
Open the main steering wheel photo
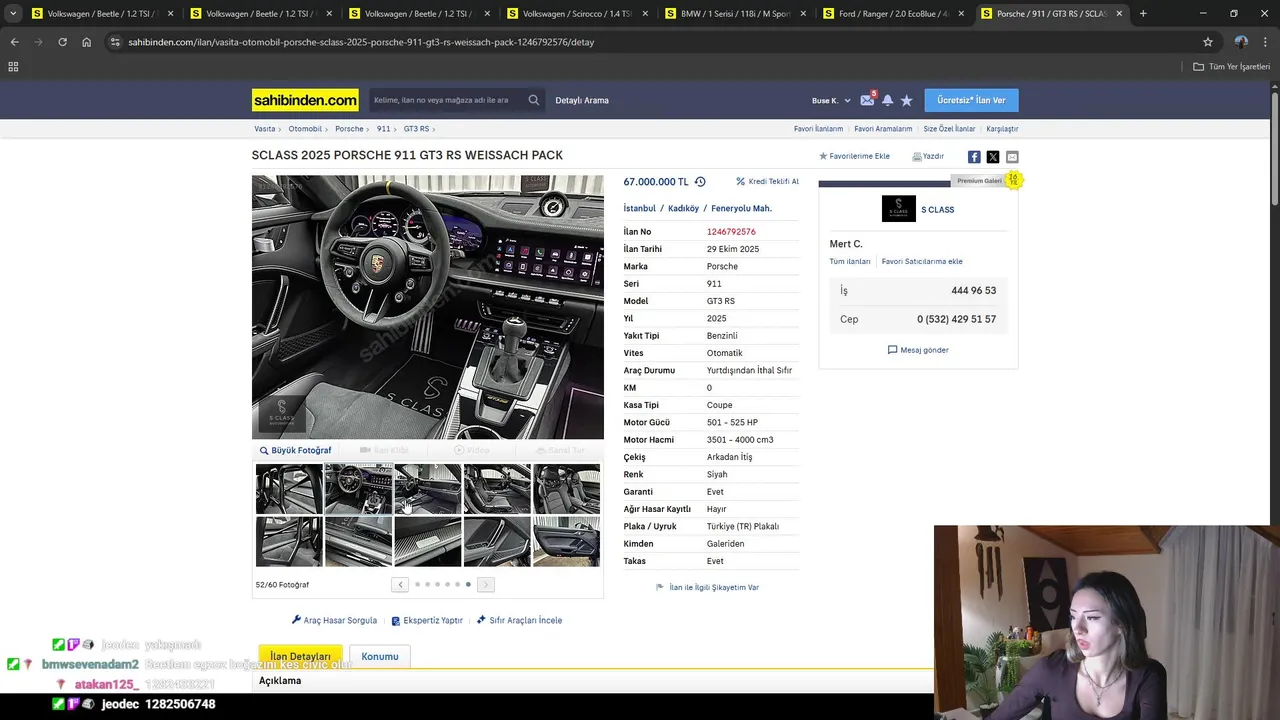coord(428,307)
